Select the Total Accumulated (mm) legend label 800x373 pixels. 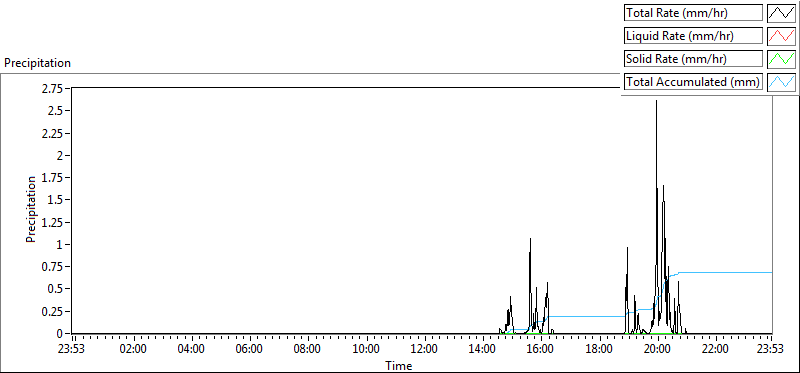click(693, 82)
